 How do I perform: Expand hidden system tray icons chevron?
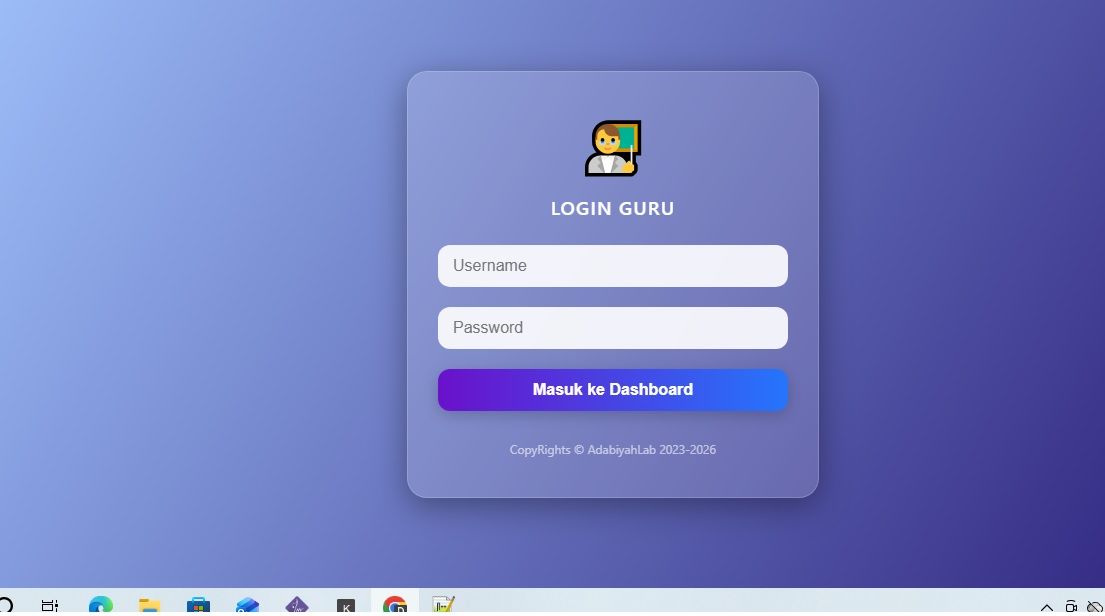coord(1047,607)
